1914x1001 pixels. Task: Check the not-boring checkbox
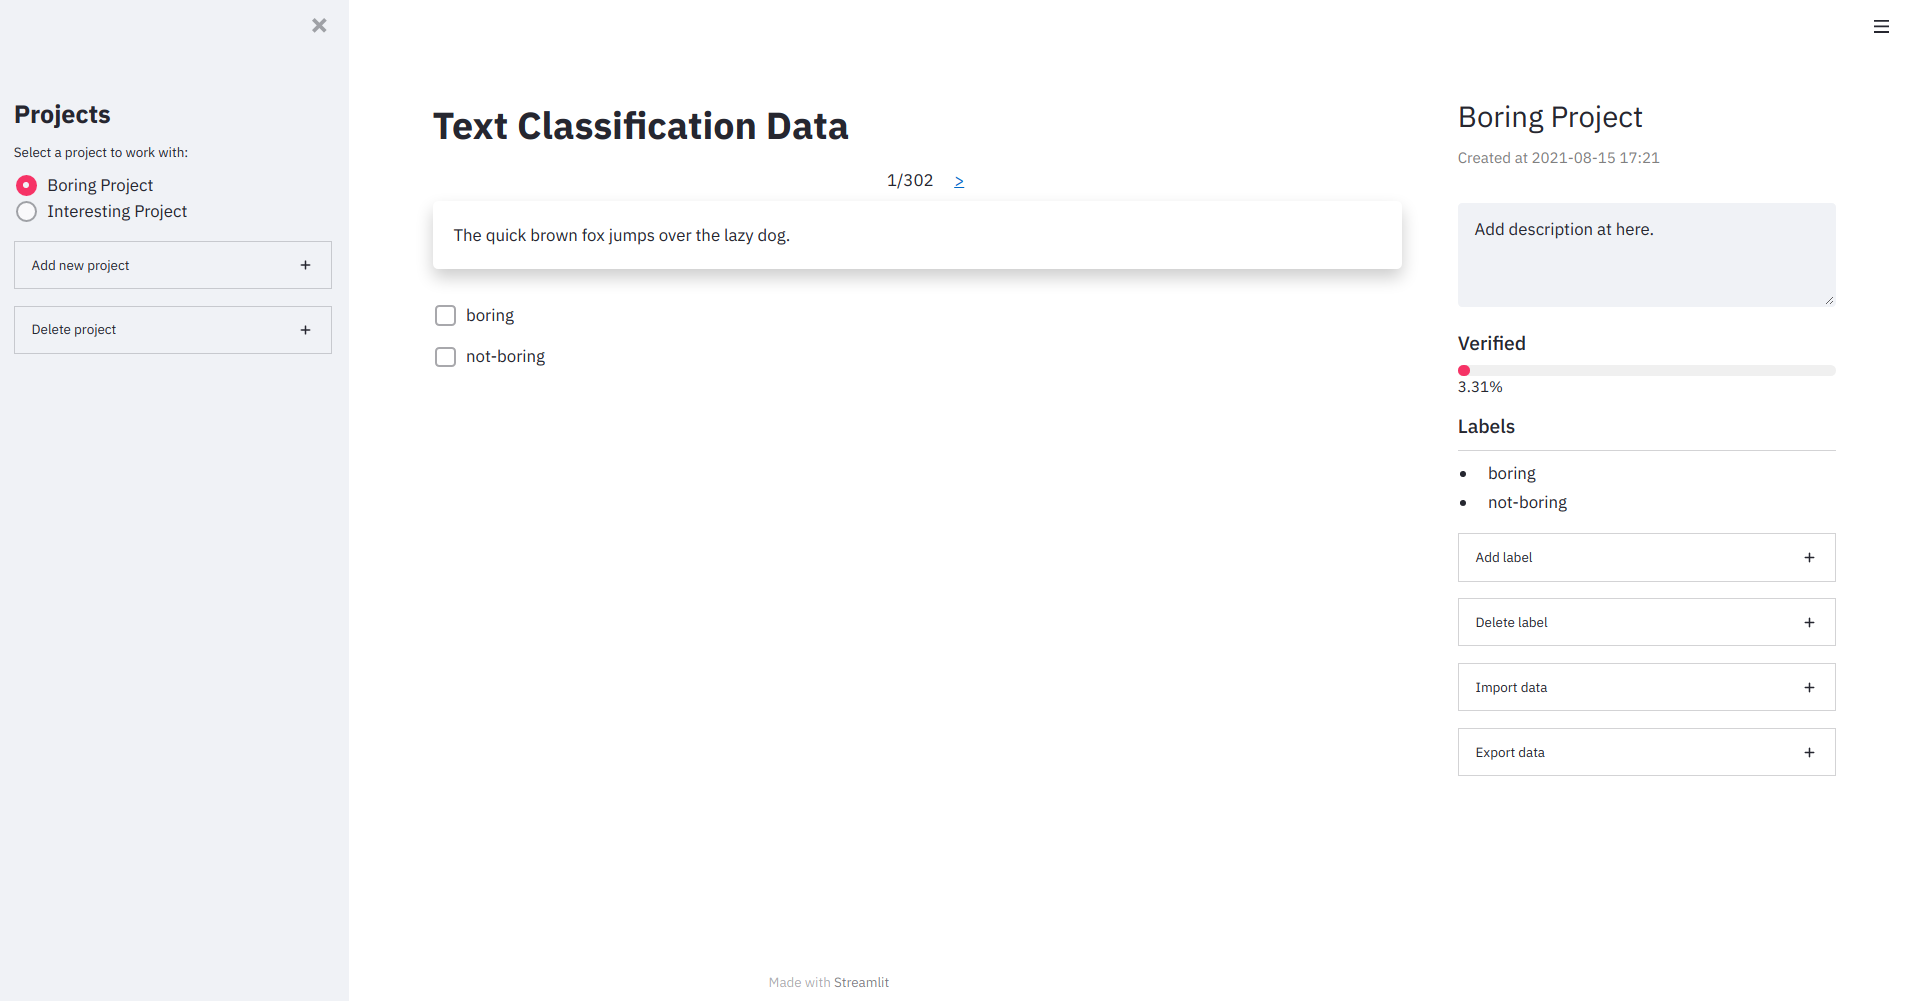click(446, 357)
